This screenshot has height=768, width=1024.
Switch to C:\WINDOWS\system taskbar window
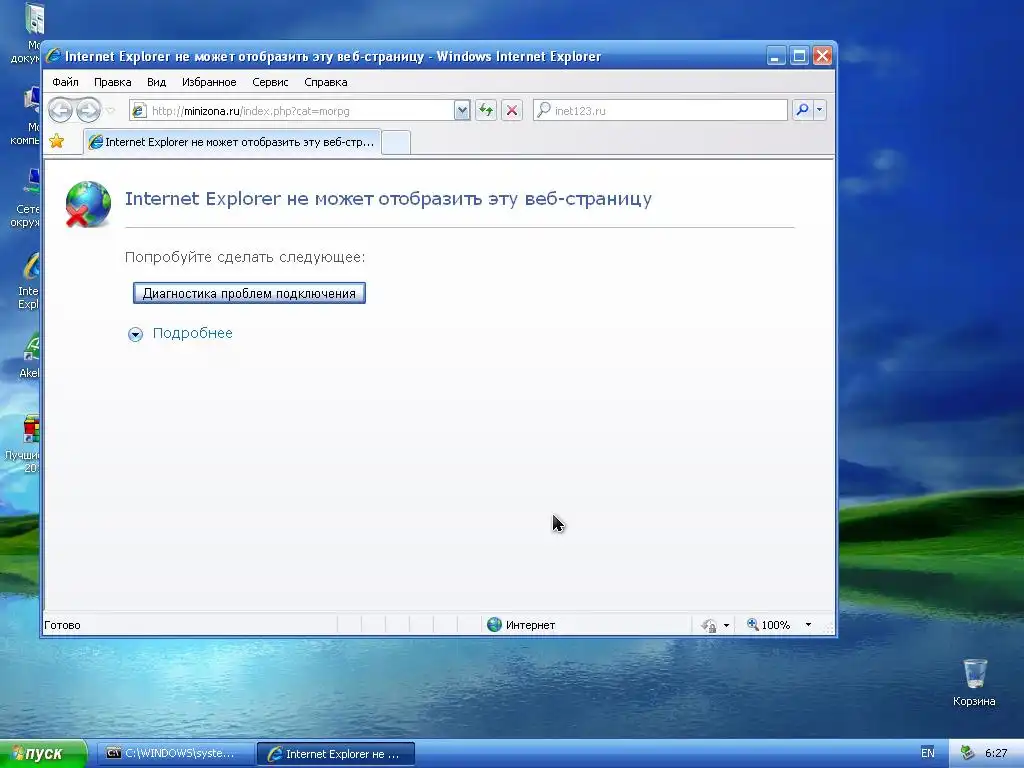point(176,754)
